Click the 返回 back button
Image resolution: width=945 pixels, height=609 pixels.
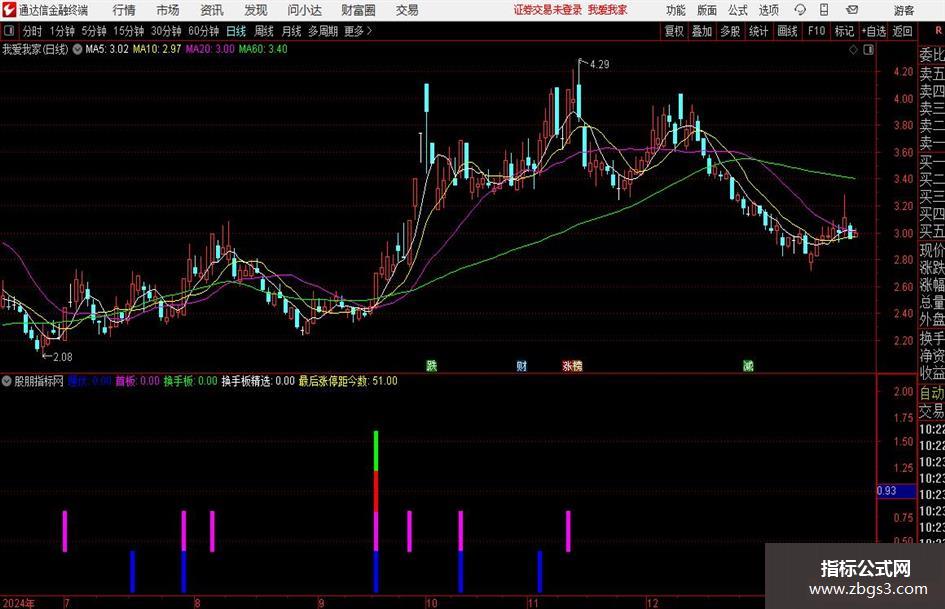(x=902, y=31)
